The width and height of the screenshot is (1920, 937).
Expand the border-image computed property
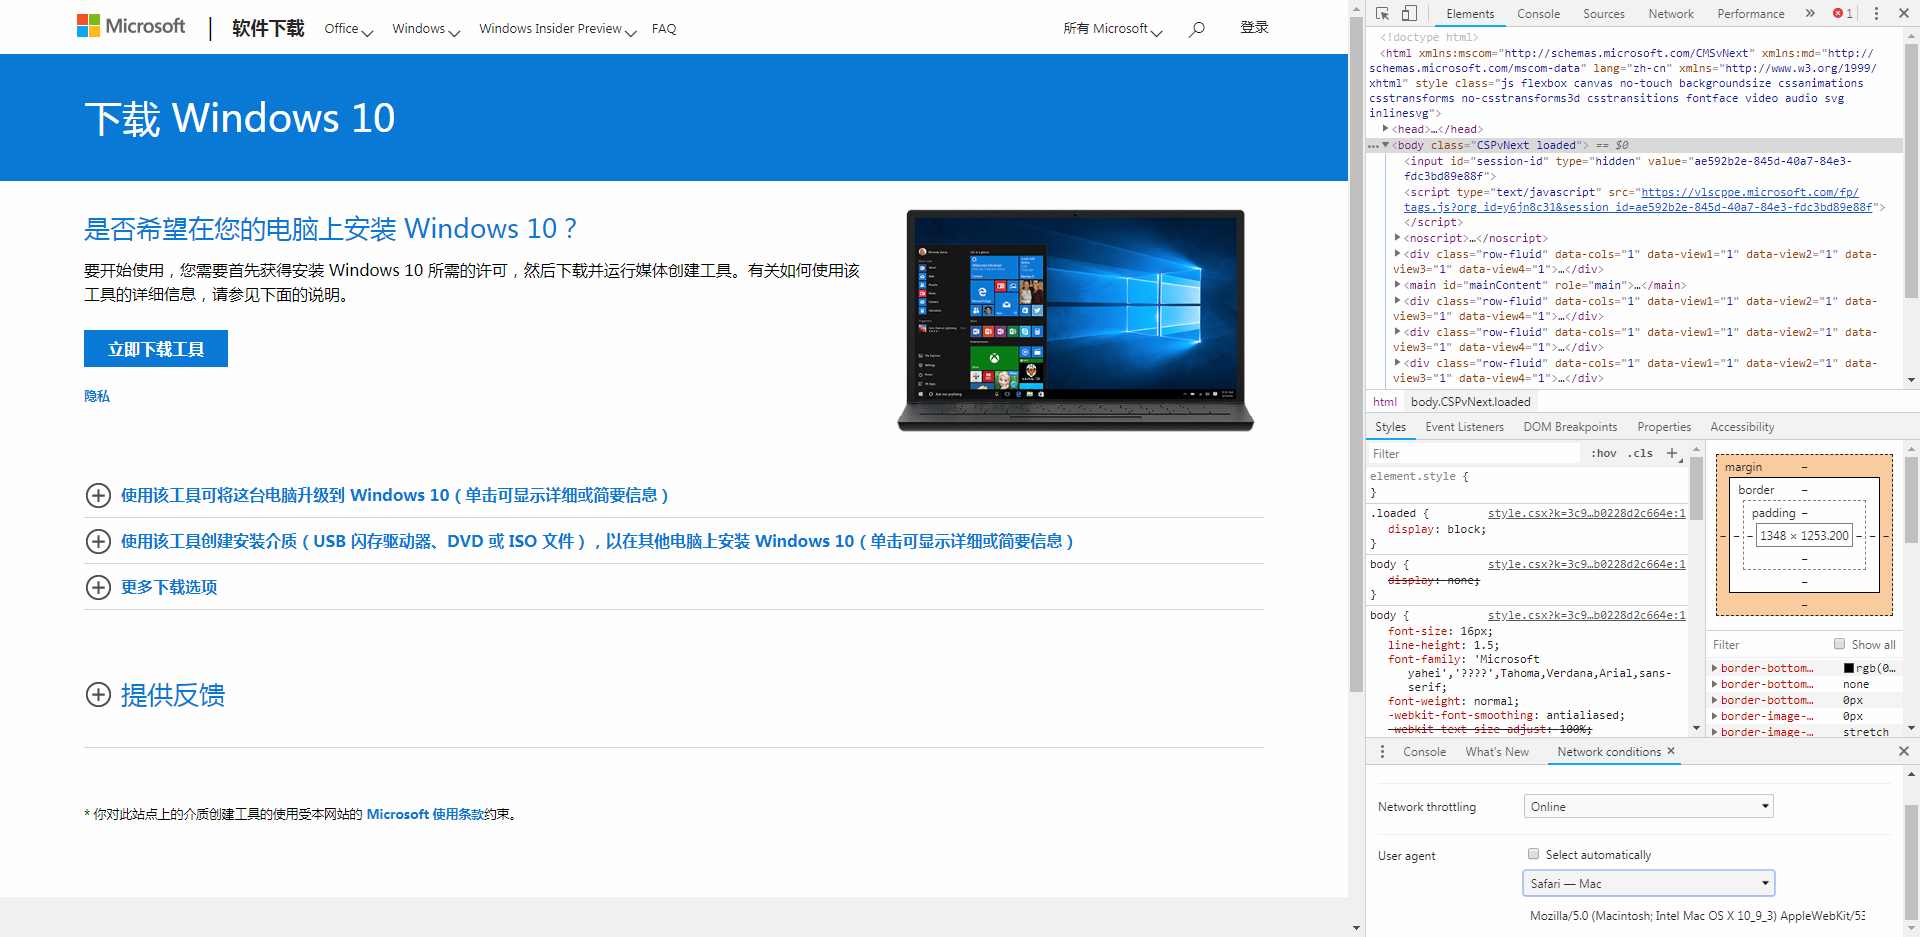point(1715,716)
